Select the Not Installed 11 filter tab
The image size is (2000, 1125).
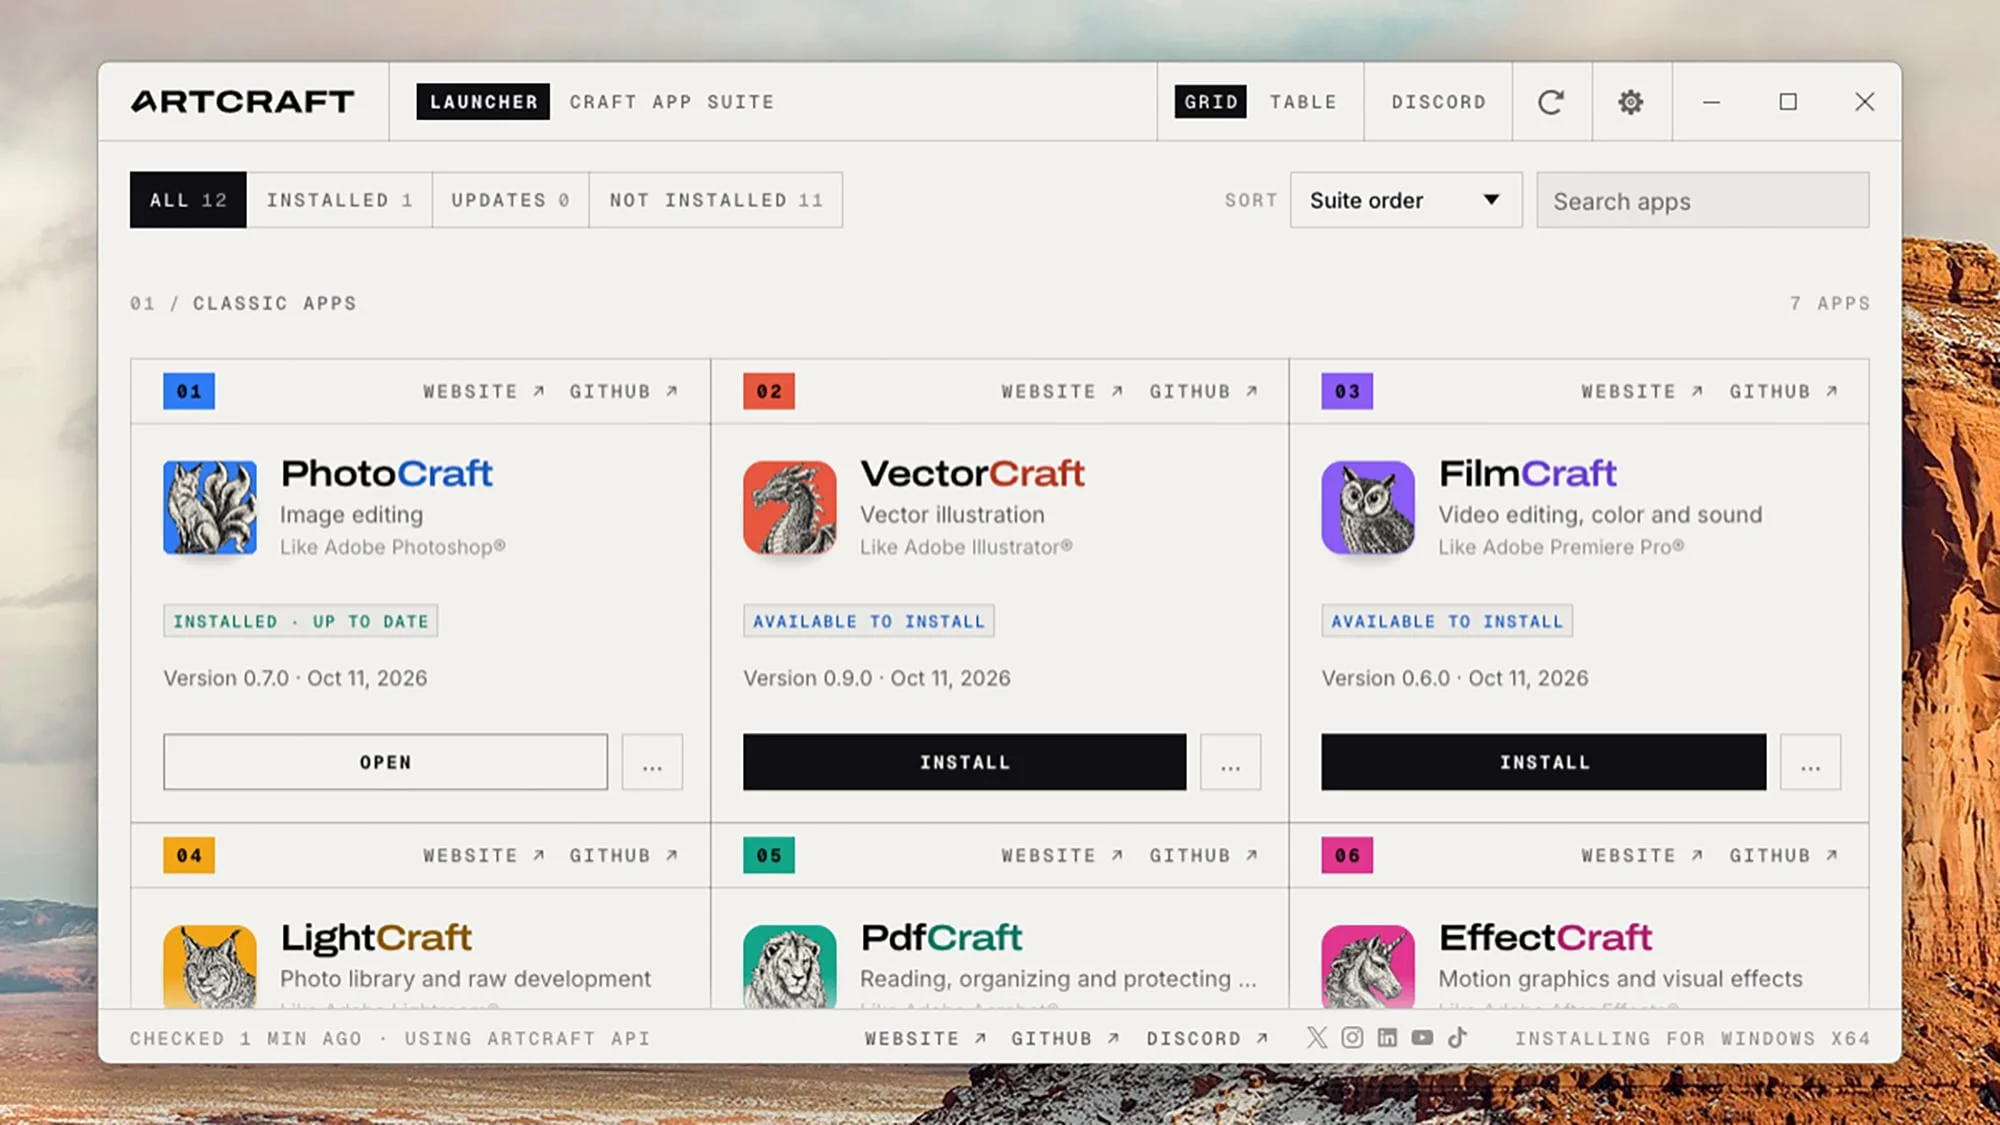click(x=716, y=200)
